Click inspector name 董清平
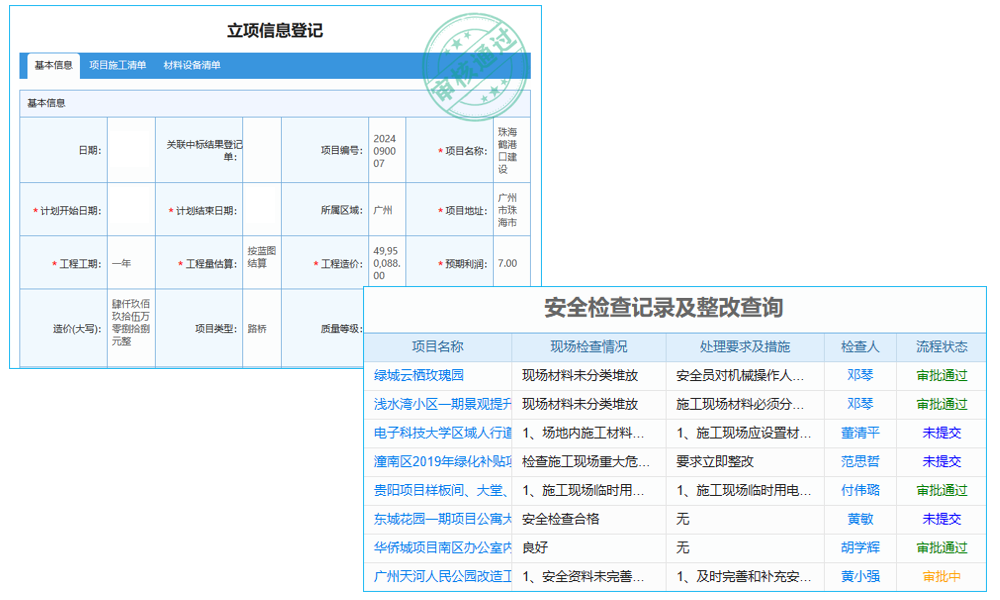The image size is (1000, 600). click(x=862, y=433)
